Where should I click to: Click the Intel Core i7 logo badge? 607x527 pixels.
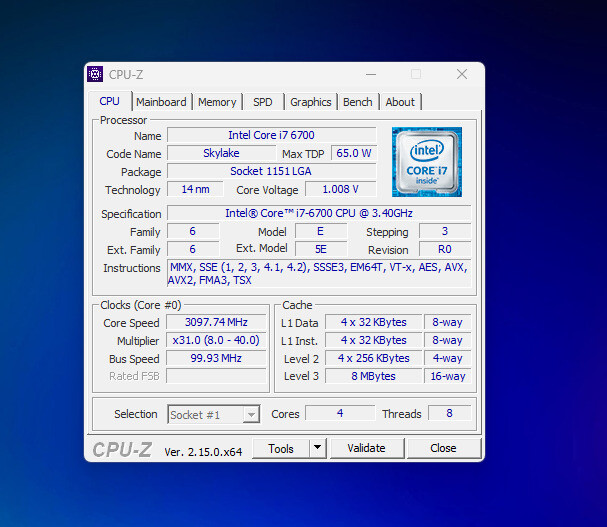427,162
